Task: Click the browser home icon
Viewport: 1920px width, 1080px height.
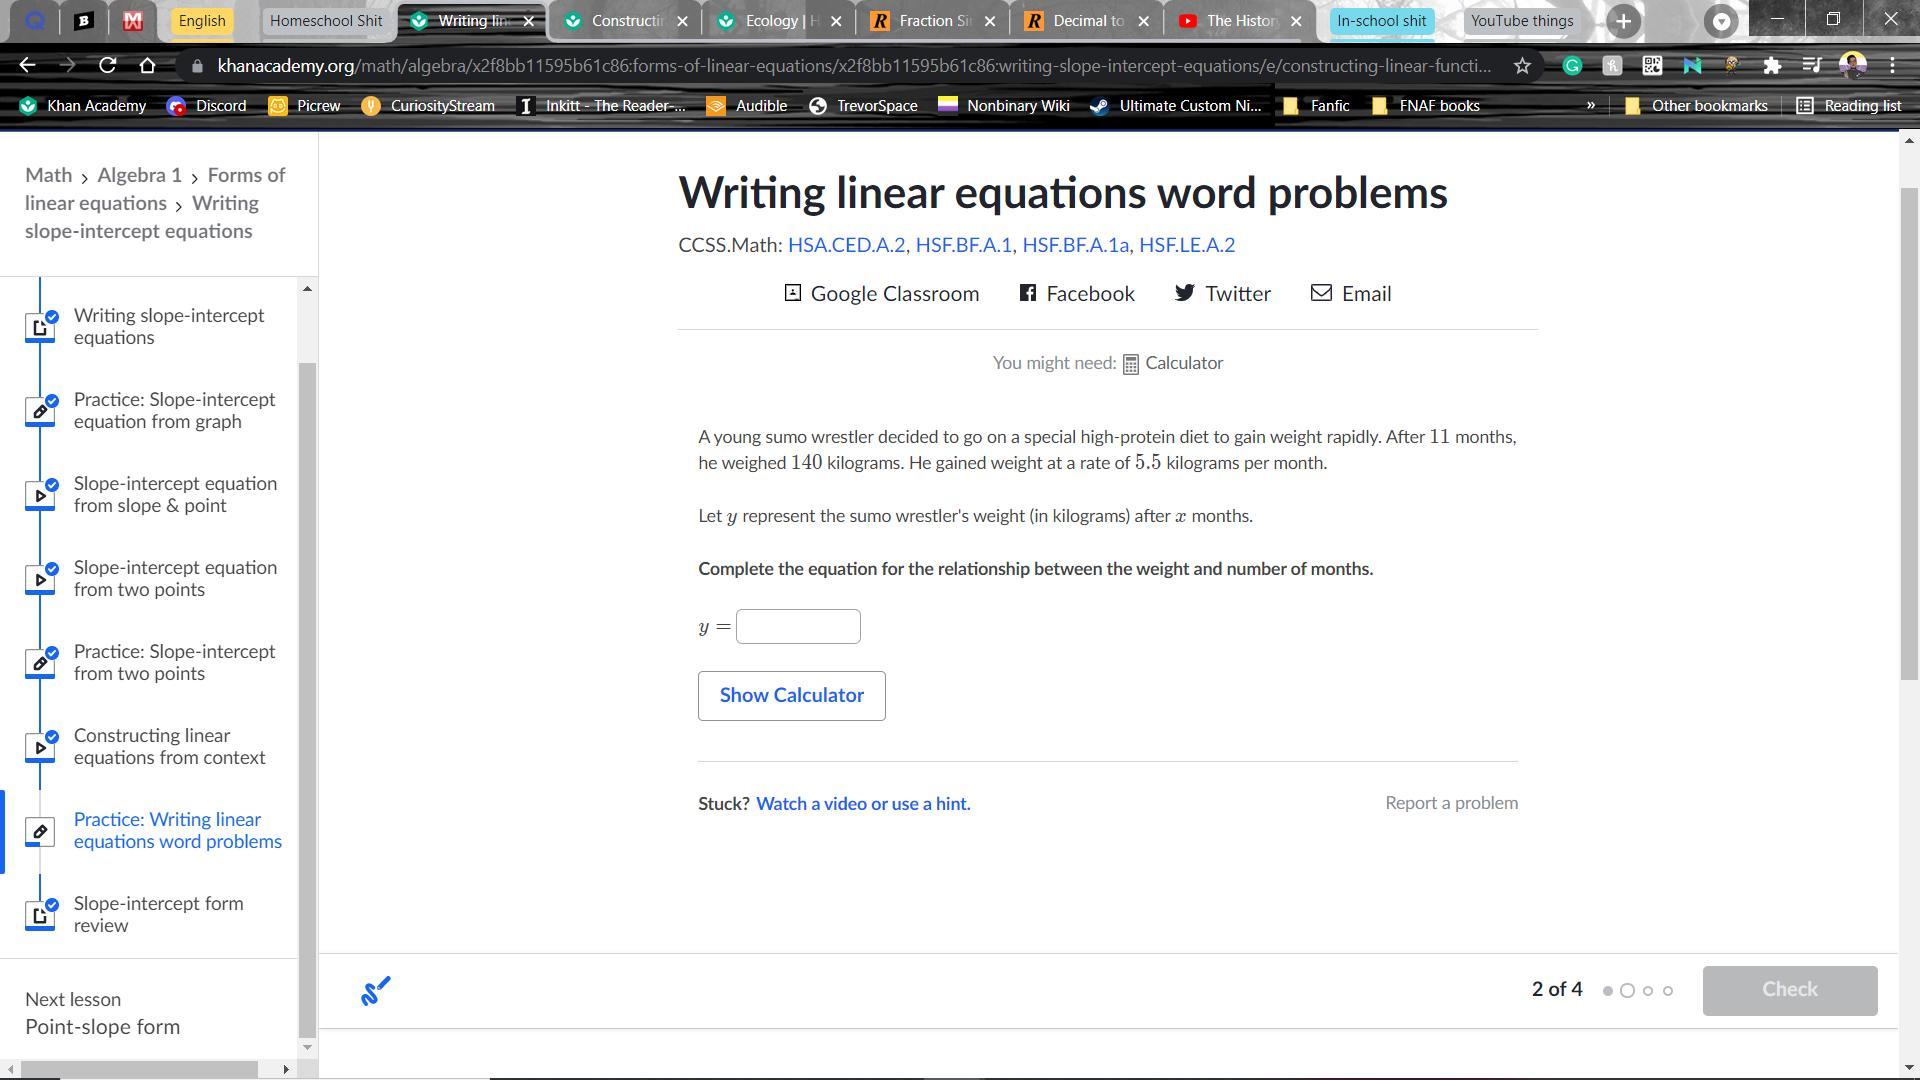Action: pyautogui.click(x=148, y=66)
